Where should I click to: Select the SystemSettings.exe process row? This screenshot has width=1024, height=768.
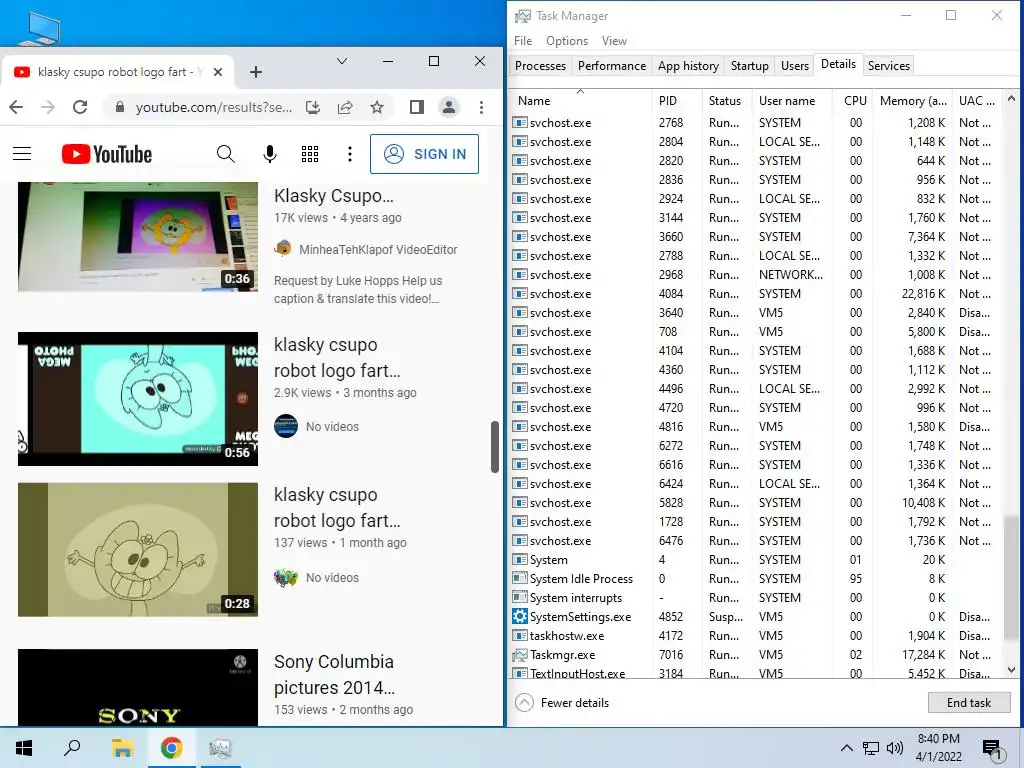tap(758, 616)
